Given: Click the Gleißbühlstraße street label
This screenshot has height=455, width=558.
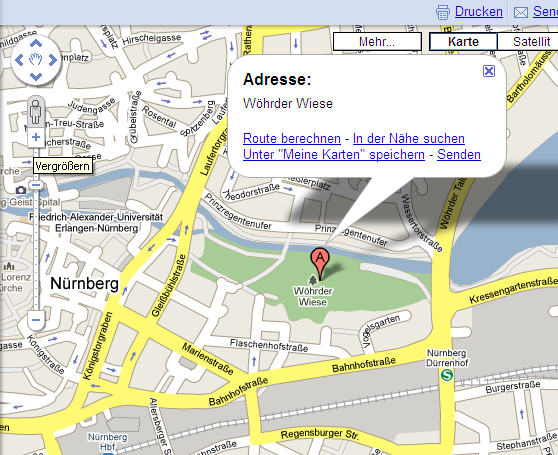Looking at the screenshot, I should click(x=168, y=285).
